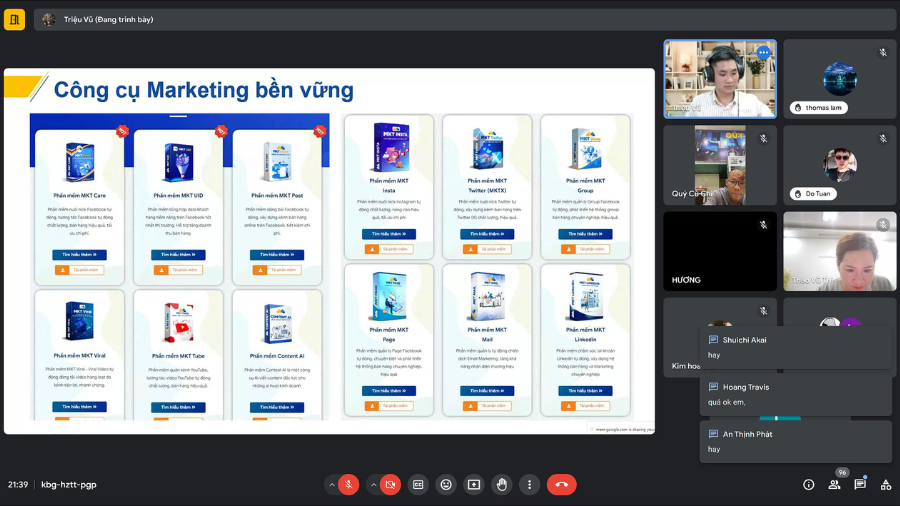The width and height of the screenshot is (900, 506).
Task: Click the yellow presentation icon at top left
Action: pos(14,20)
